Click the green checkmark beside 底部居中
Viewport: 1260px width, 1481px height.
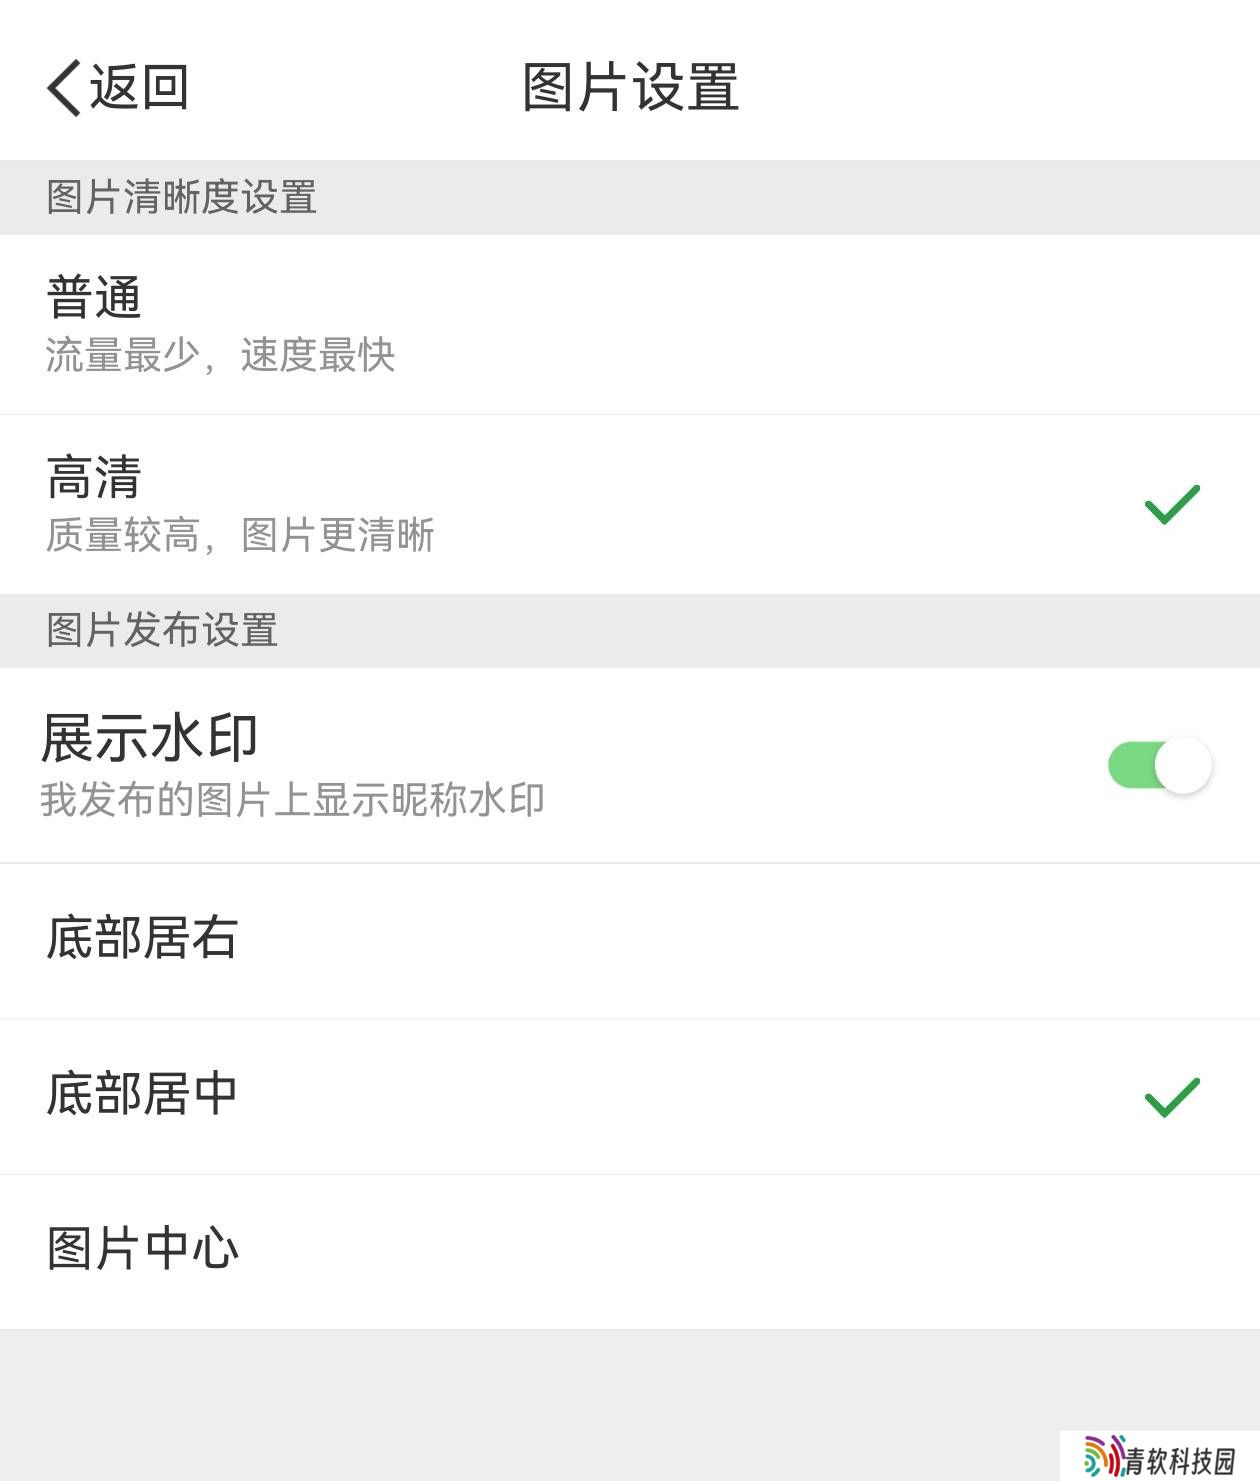click(x=1172, y=1097)
